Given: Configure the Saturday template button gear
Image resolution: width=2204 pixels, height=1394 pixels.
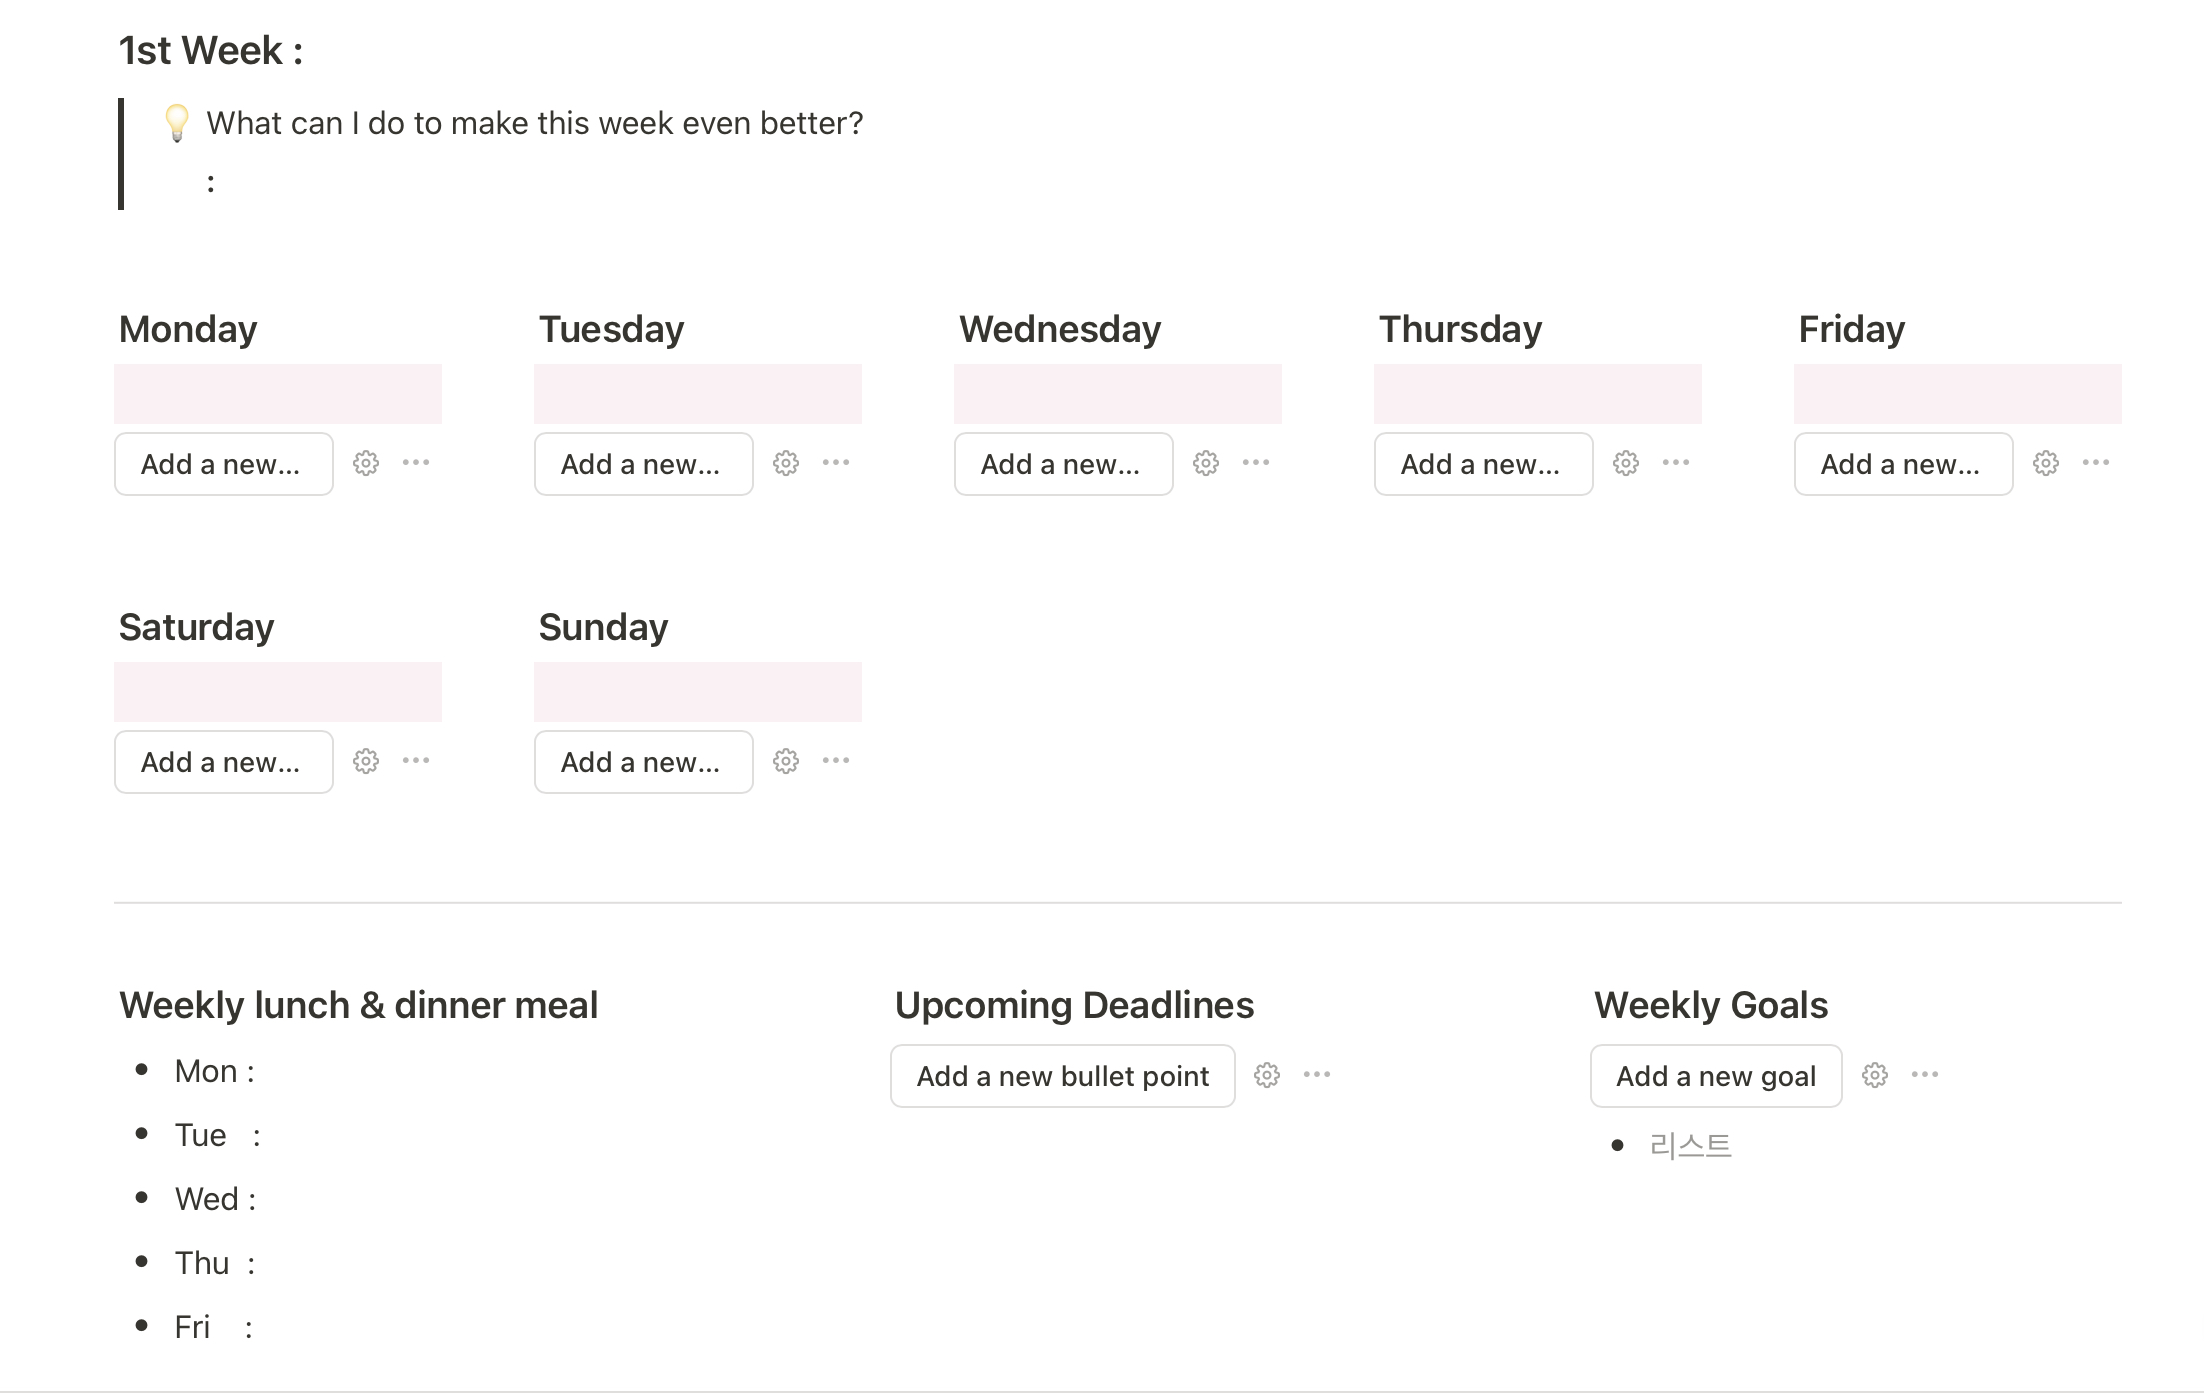Looking at the screenshot, I should [x=366, y=762].
